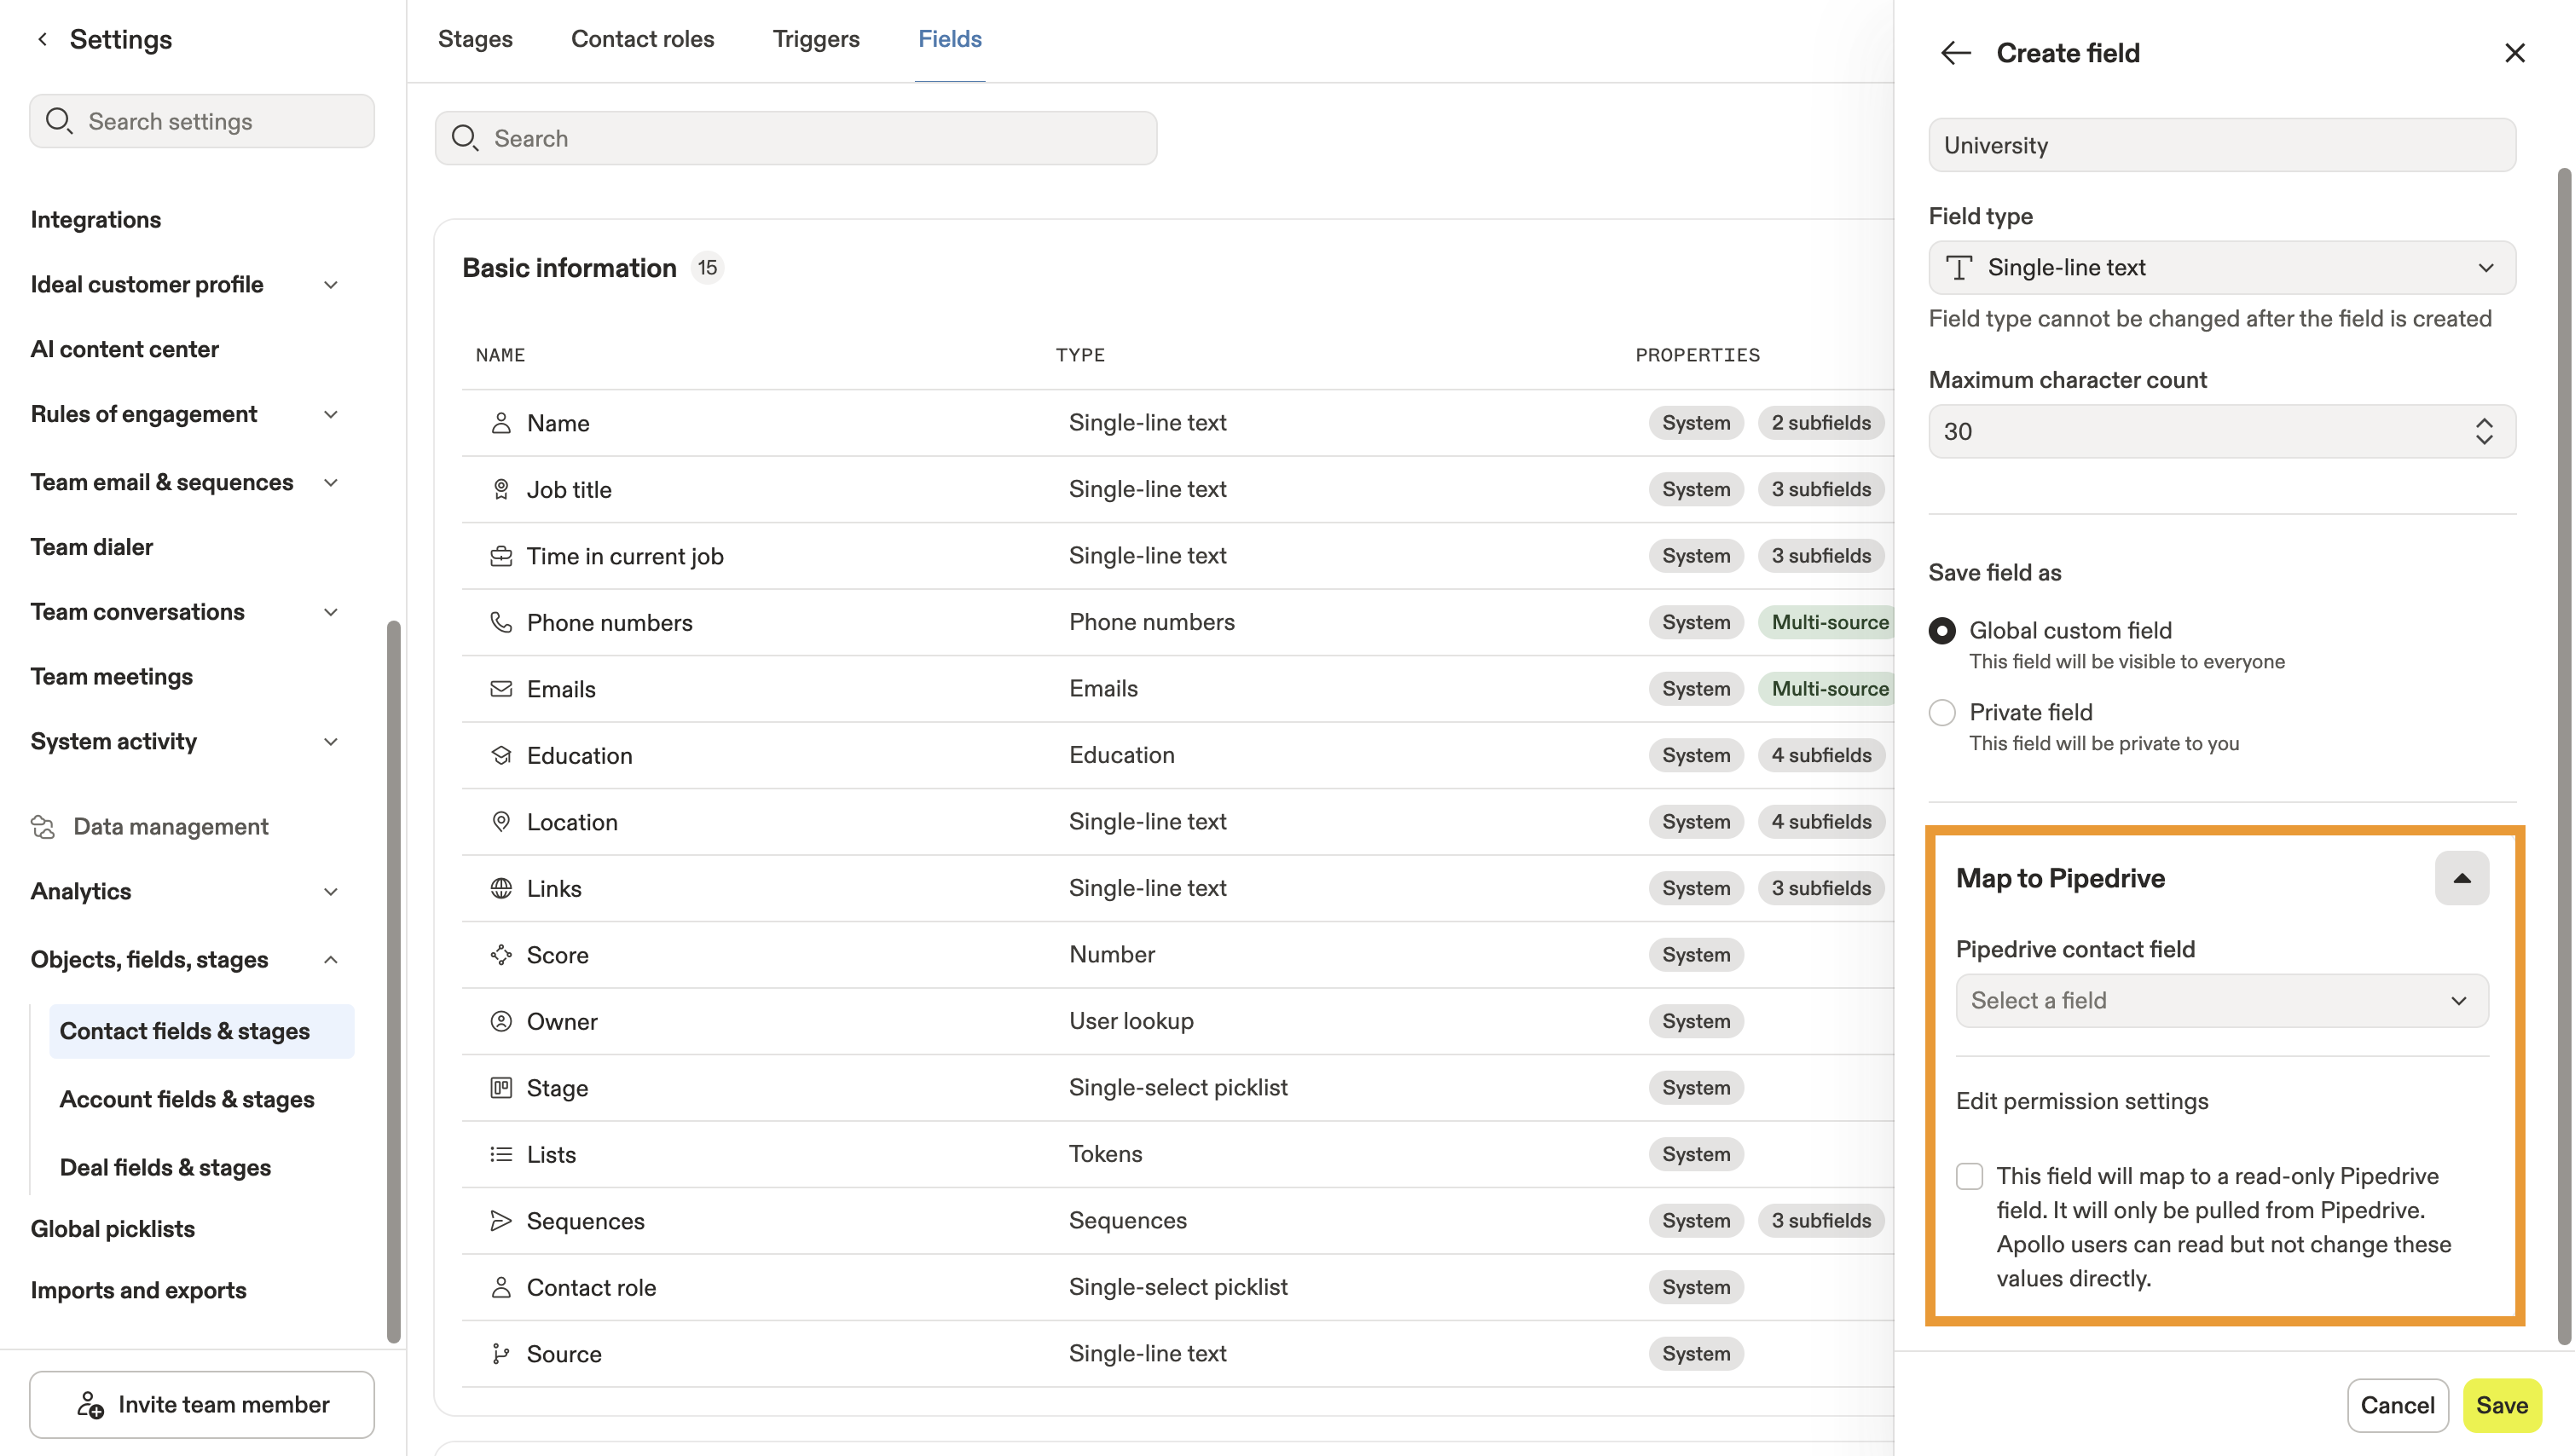Expand Rules of engagement section
The image size is (2575, 1456).
tap(331, 414)
